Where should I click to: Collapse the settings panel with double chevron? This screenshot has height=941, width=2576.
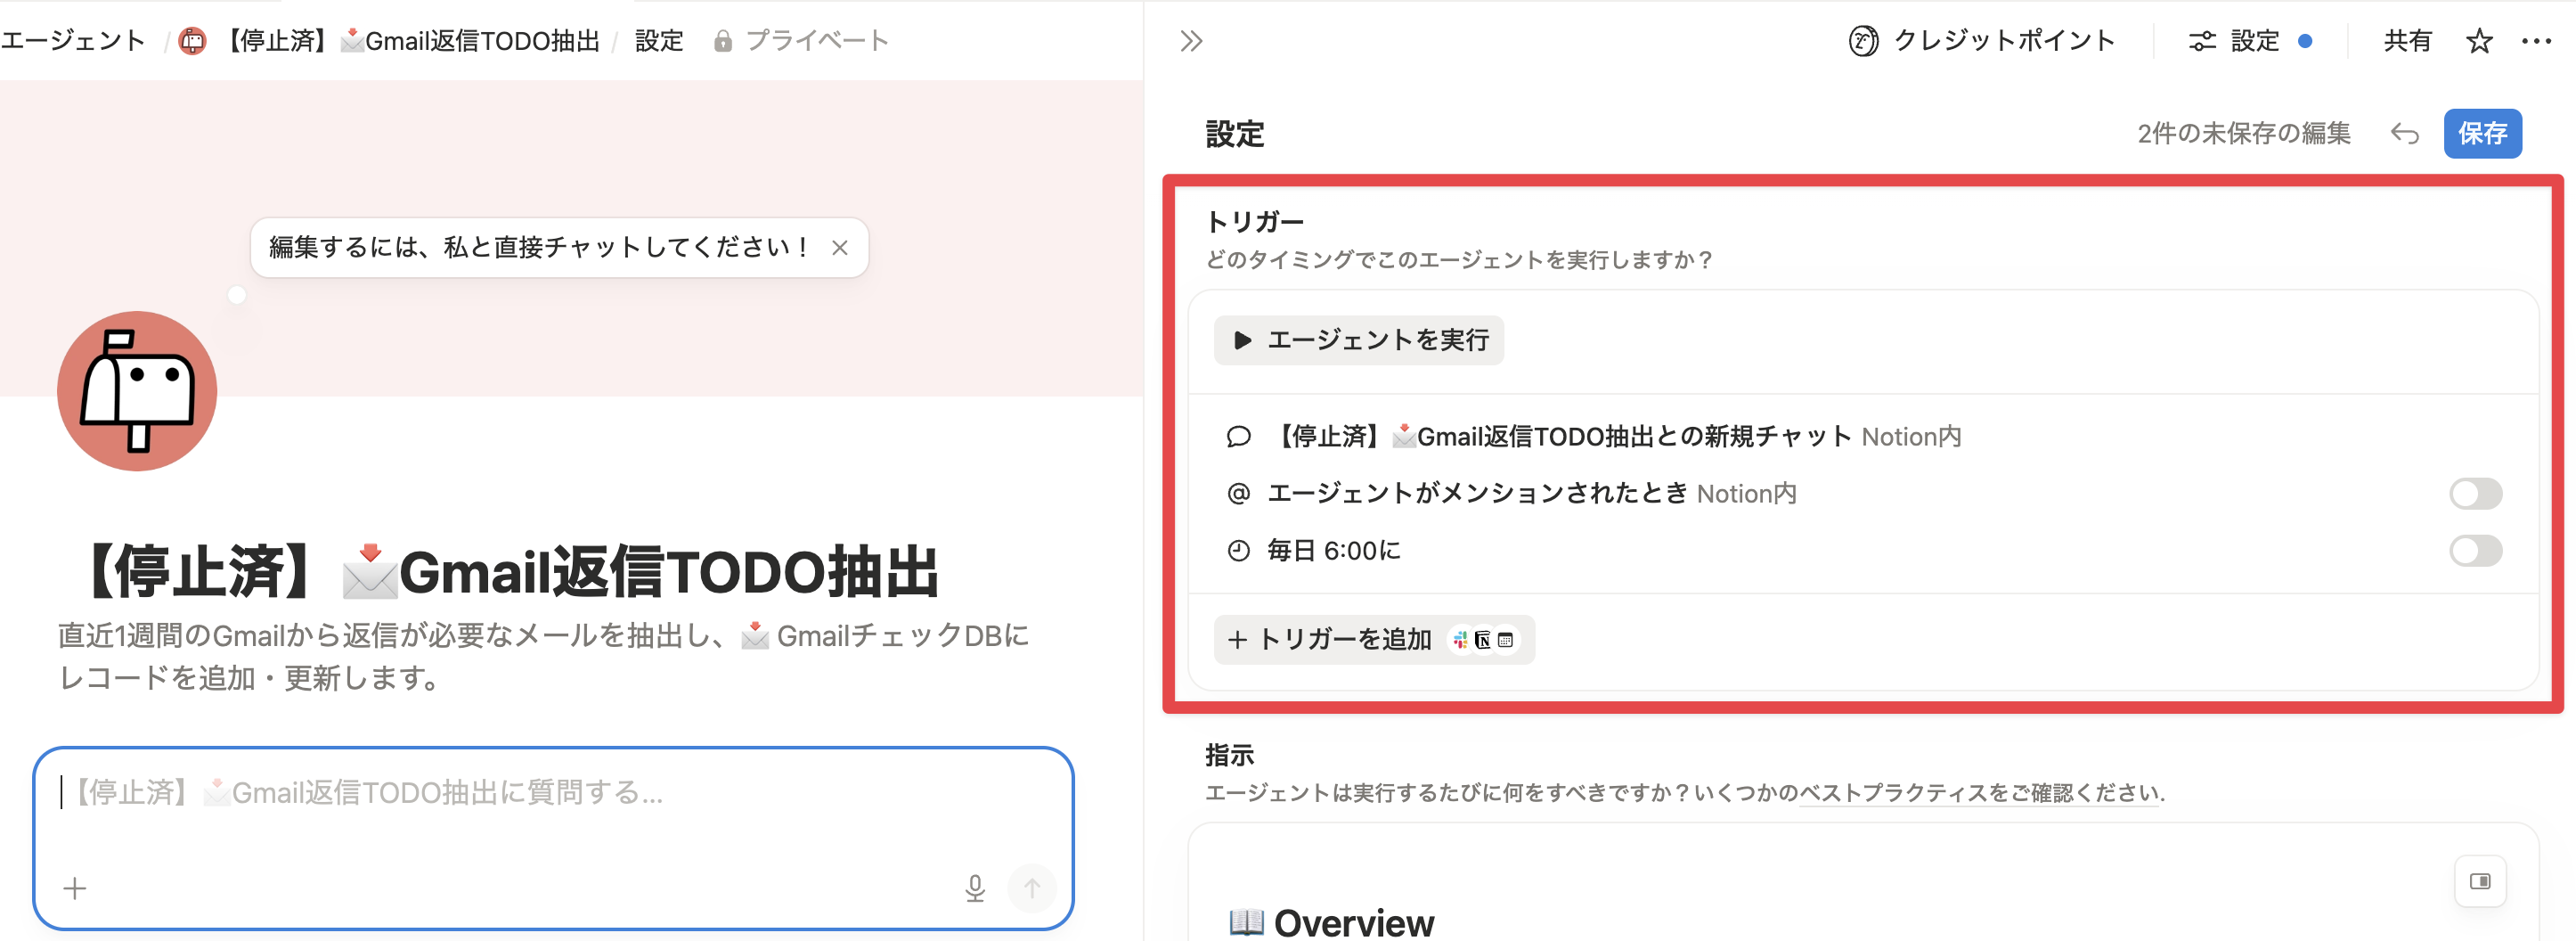point(1190,41)
